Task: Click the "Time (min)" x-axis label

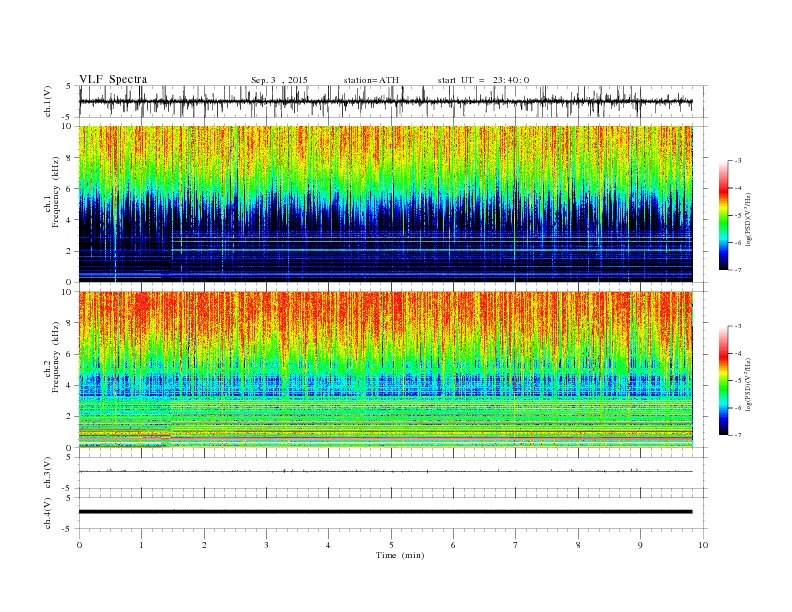Action: 400,555
